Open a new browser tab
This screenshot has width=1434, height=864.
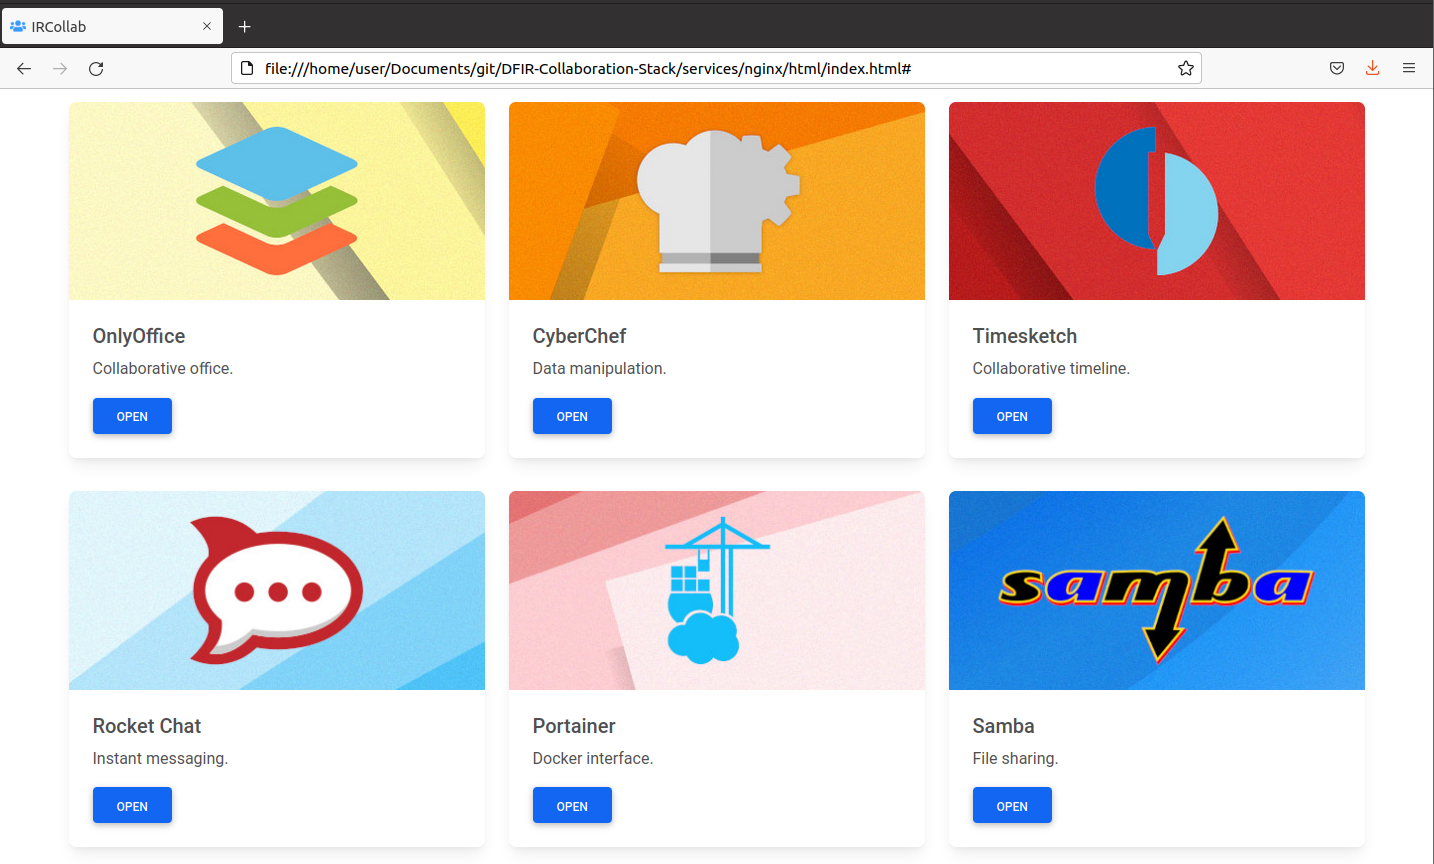(x=244, y=26)
